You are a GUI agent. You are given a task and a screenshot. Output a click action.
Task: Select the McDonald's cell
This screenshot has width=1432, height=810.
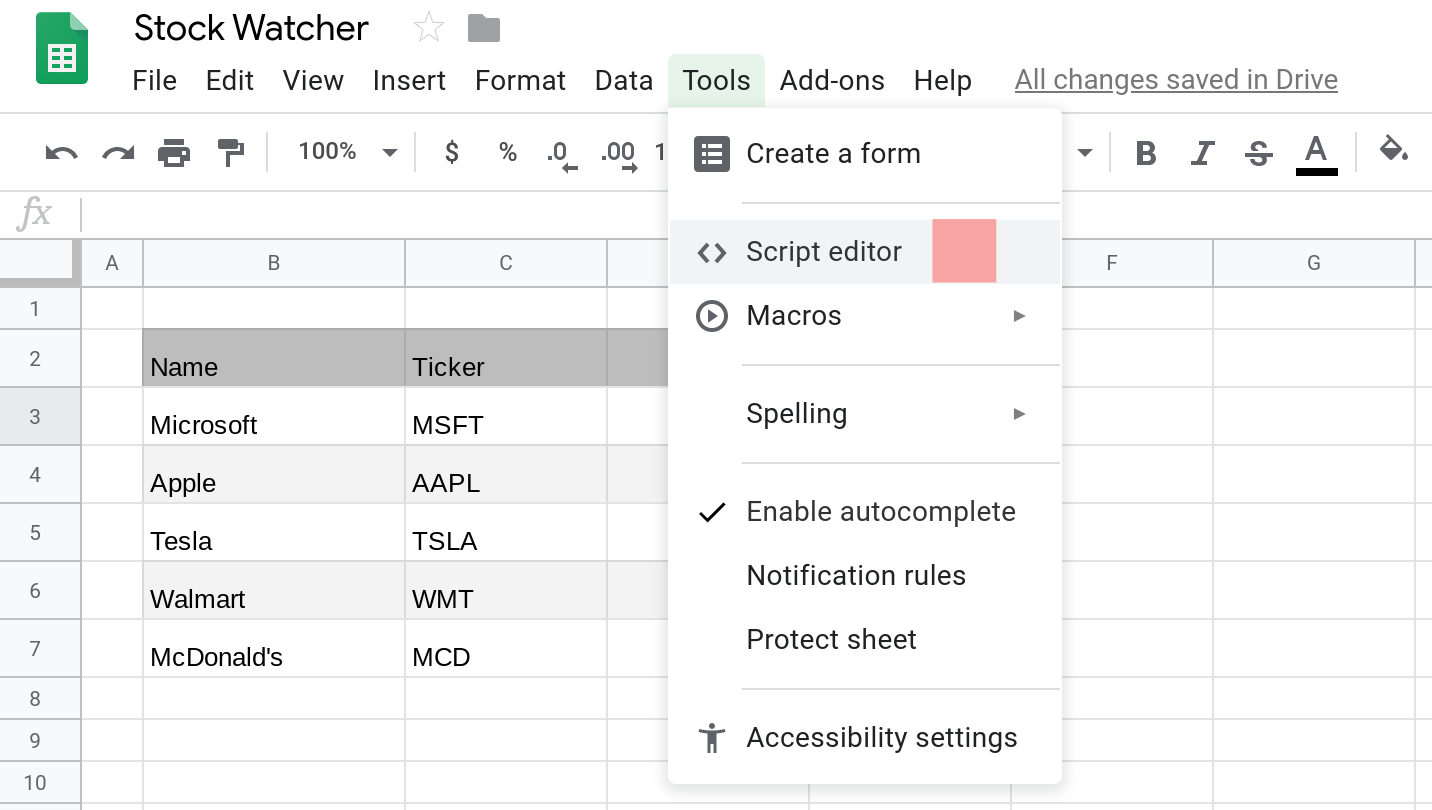(x=274, y=648)
